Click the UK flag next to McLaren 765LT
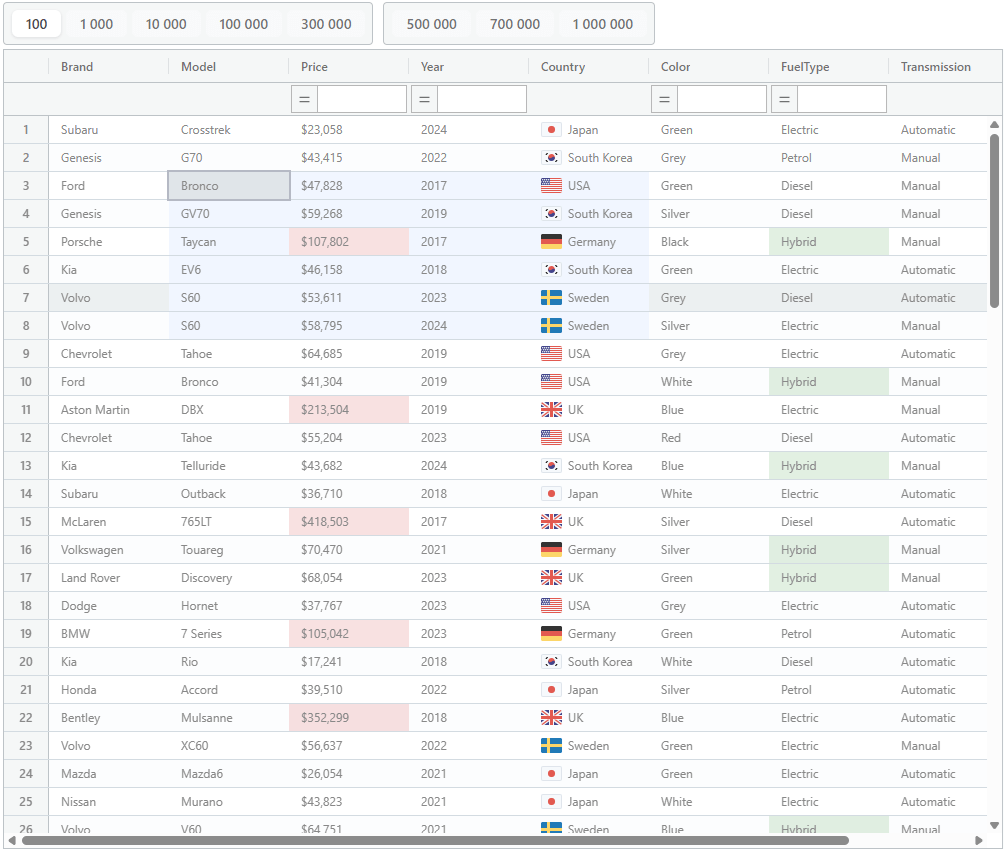 click(551, 521)
